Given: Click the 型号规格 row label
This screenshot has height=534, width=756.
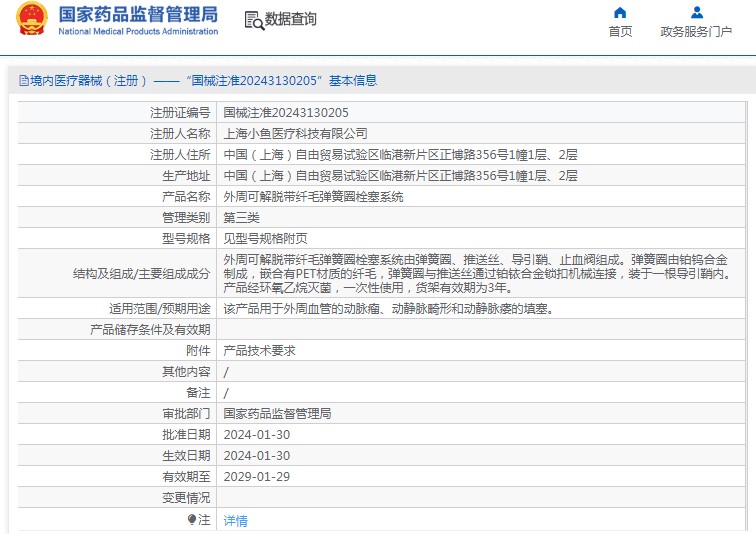Looking at the screenshot, I should (186, 239).
